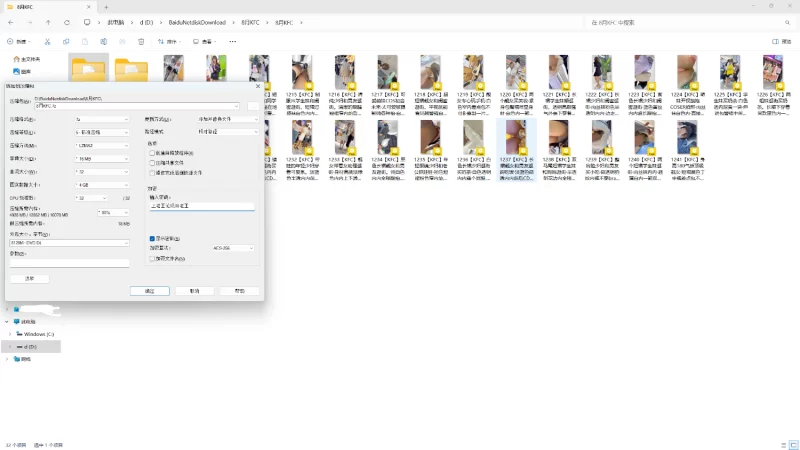800x450 pixels.
Task: Go up one folder level
Action: click(48, 22)
